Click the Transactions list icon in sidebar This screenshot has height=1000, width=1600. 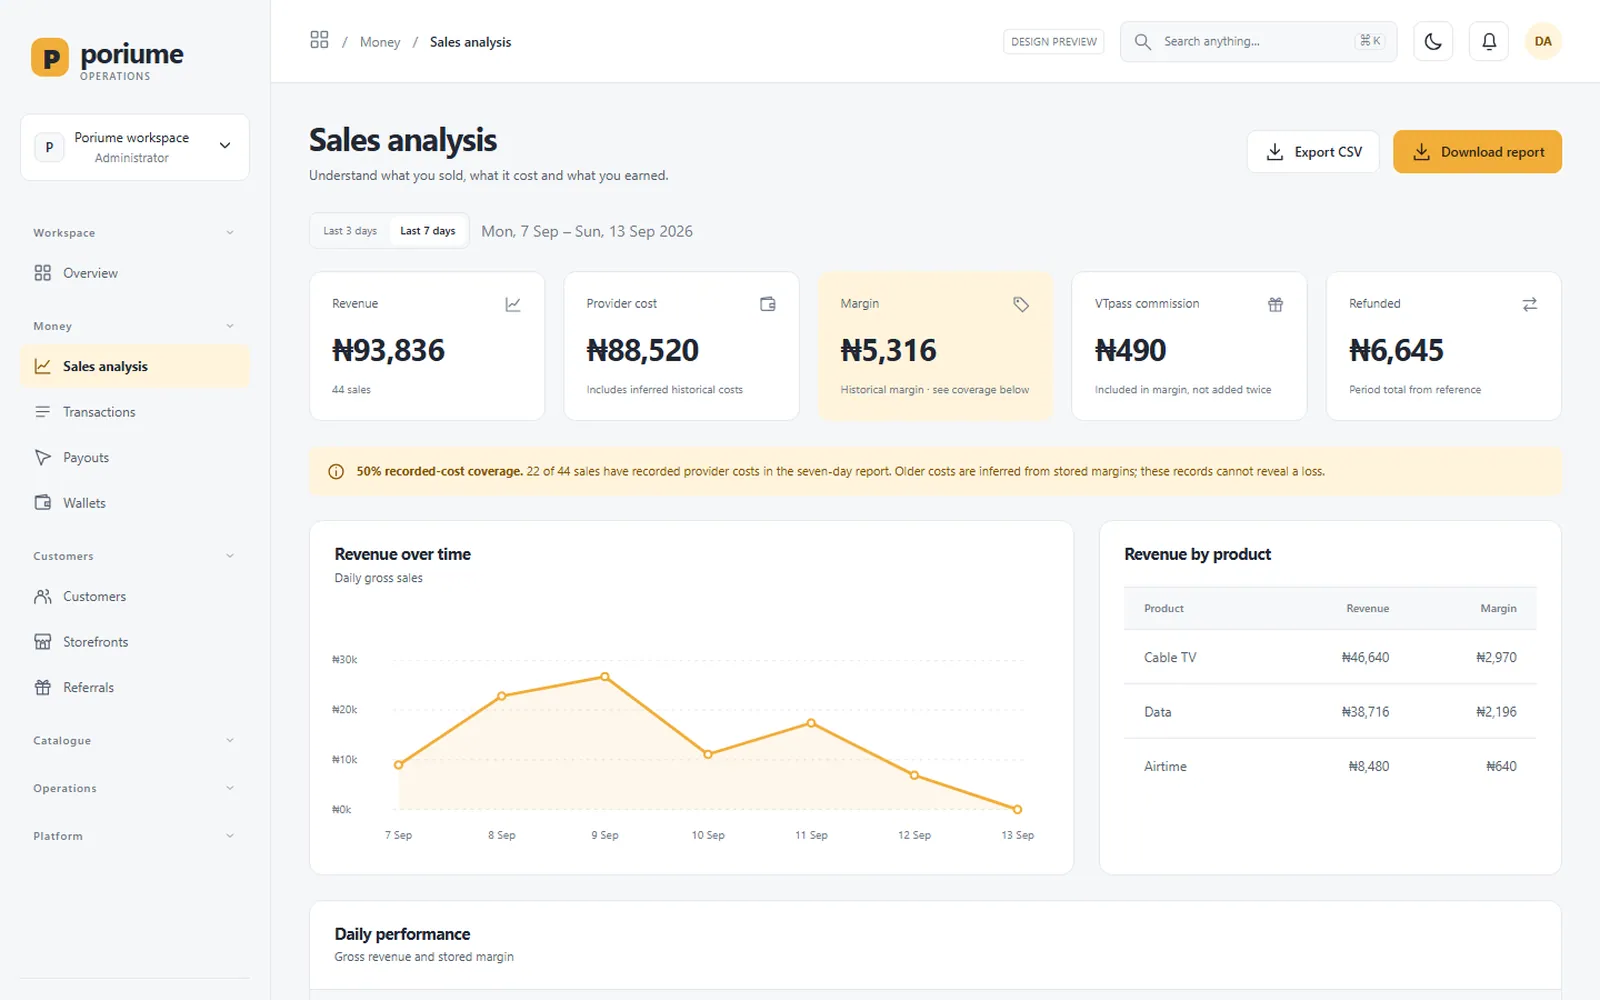click(x=42, y=412)
